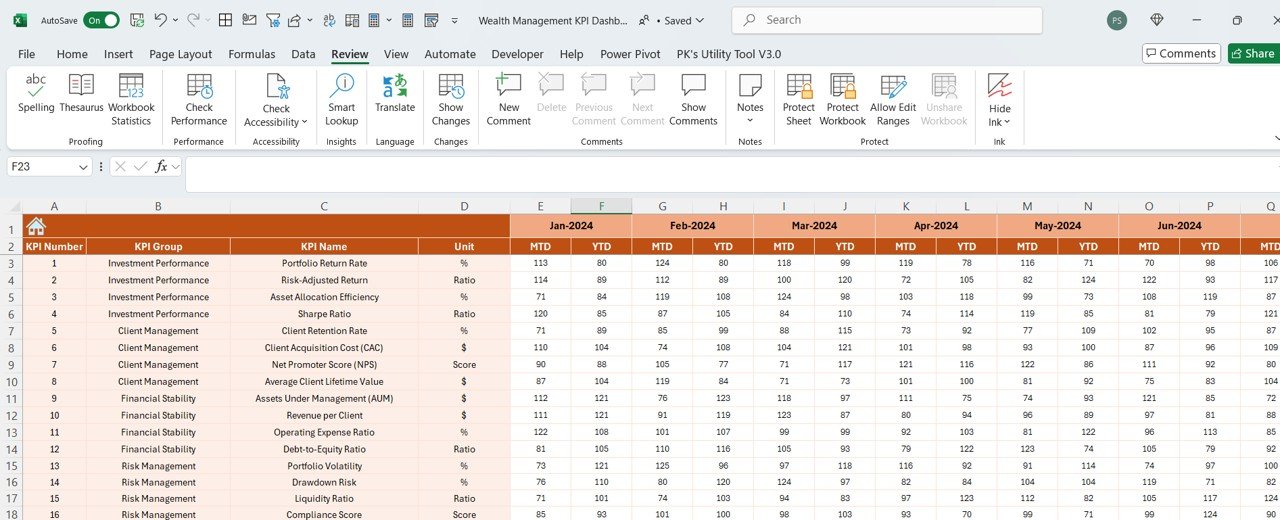Viewport: 1280px width, 520px height.
Task: Click the Compliance Score cell
Action: 324,515
